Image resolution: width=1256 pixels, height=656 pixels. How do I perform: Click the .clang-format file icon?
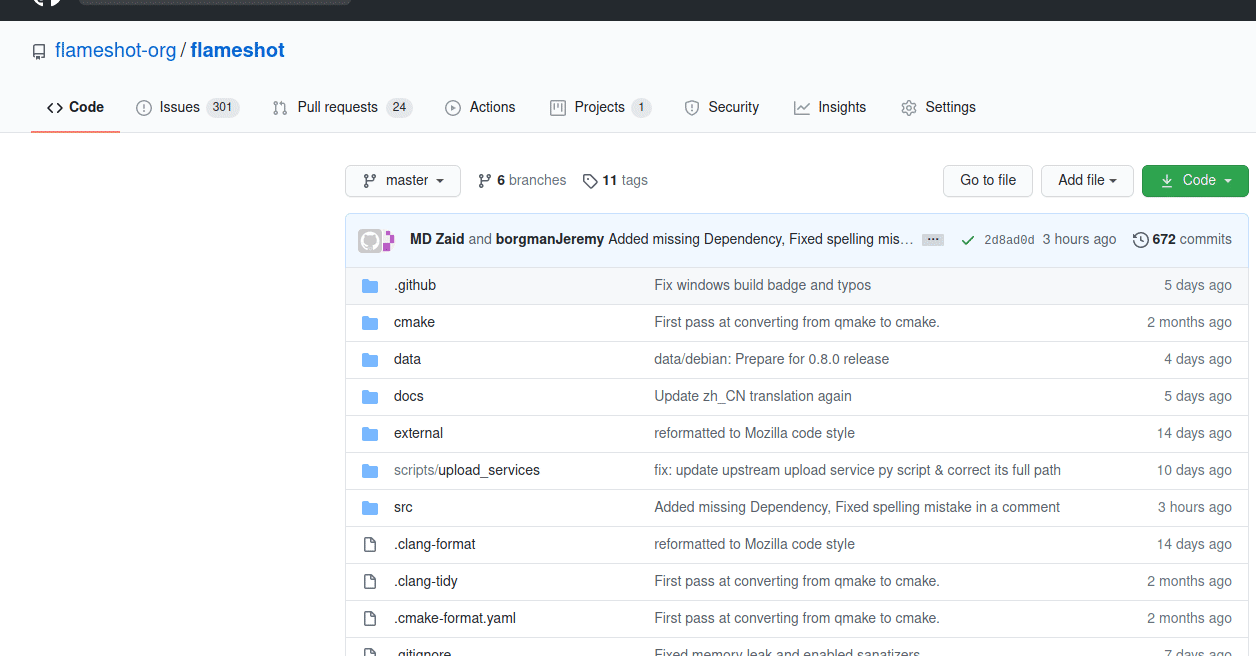click(370, 545)
